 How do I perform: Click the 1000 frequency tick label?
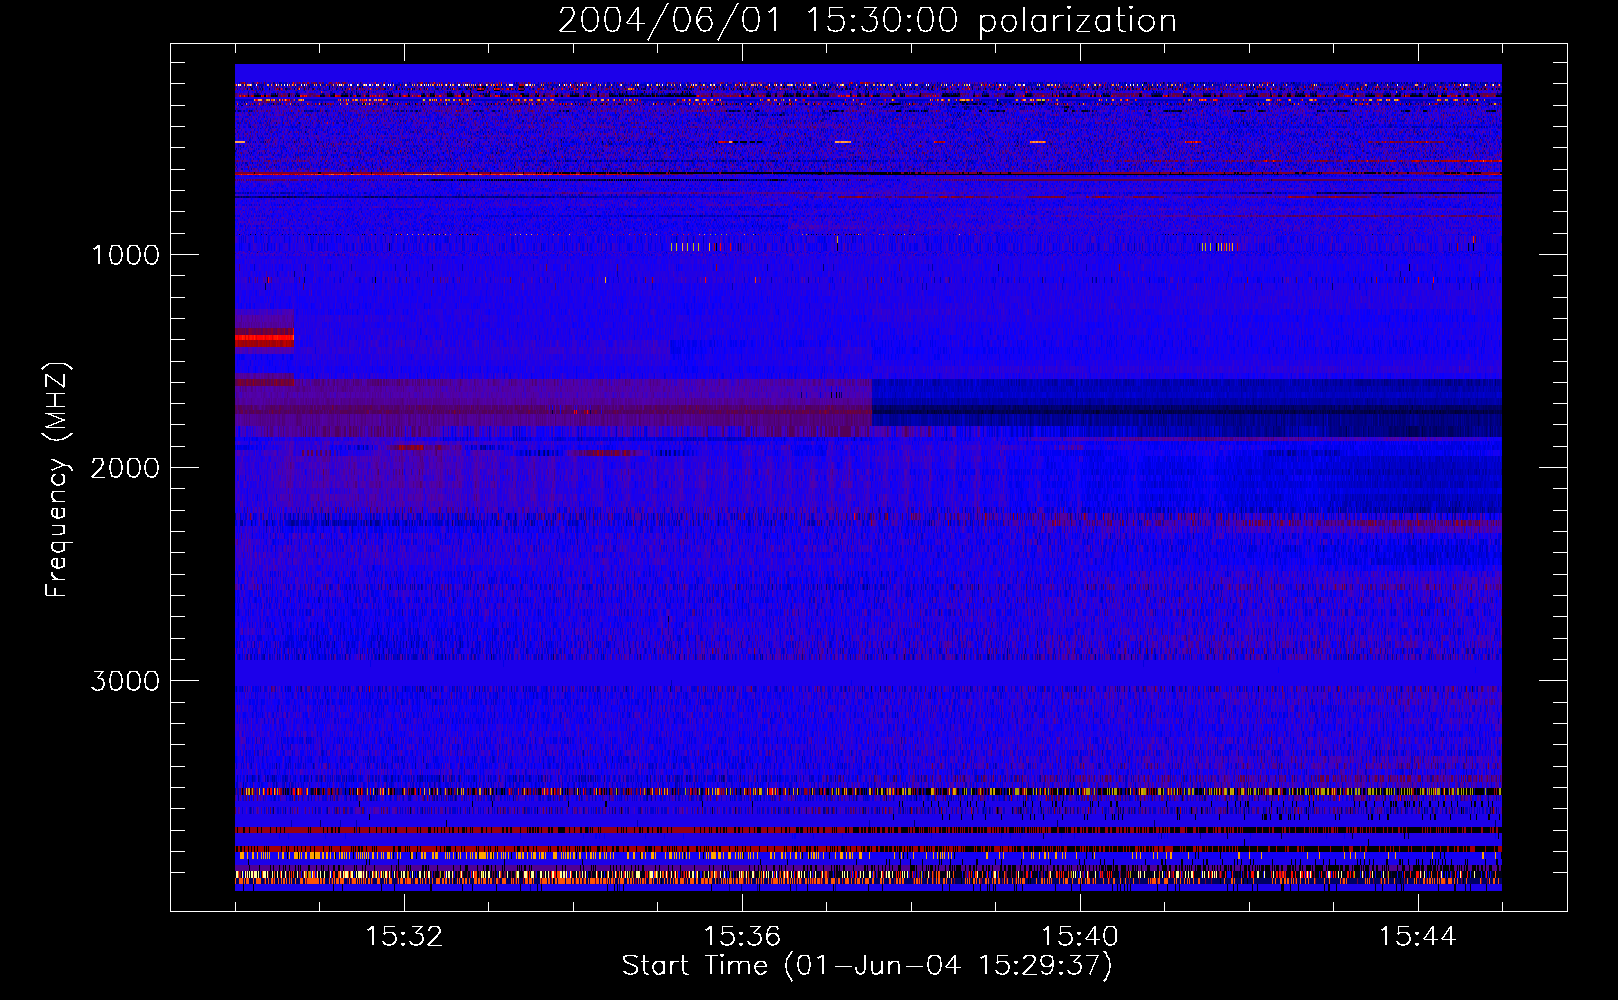(126, 255)
